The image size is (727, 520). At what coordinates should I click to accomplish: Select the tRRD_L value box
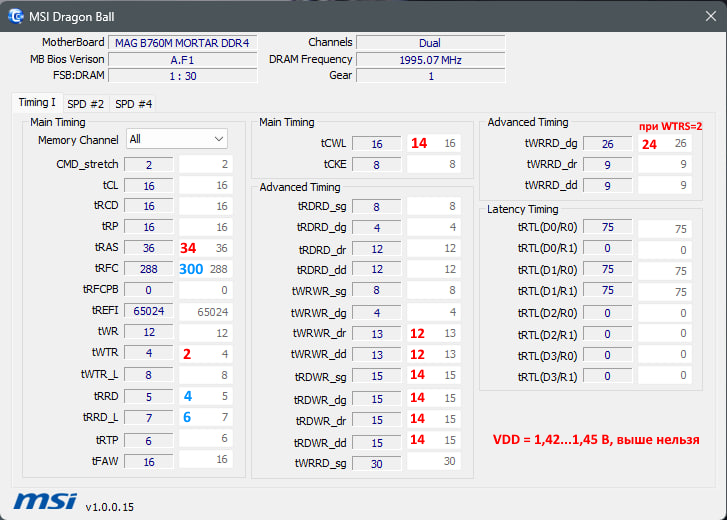pos(148,418)
